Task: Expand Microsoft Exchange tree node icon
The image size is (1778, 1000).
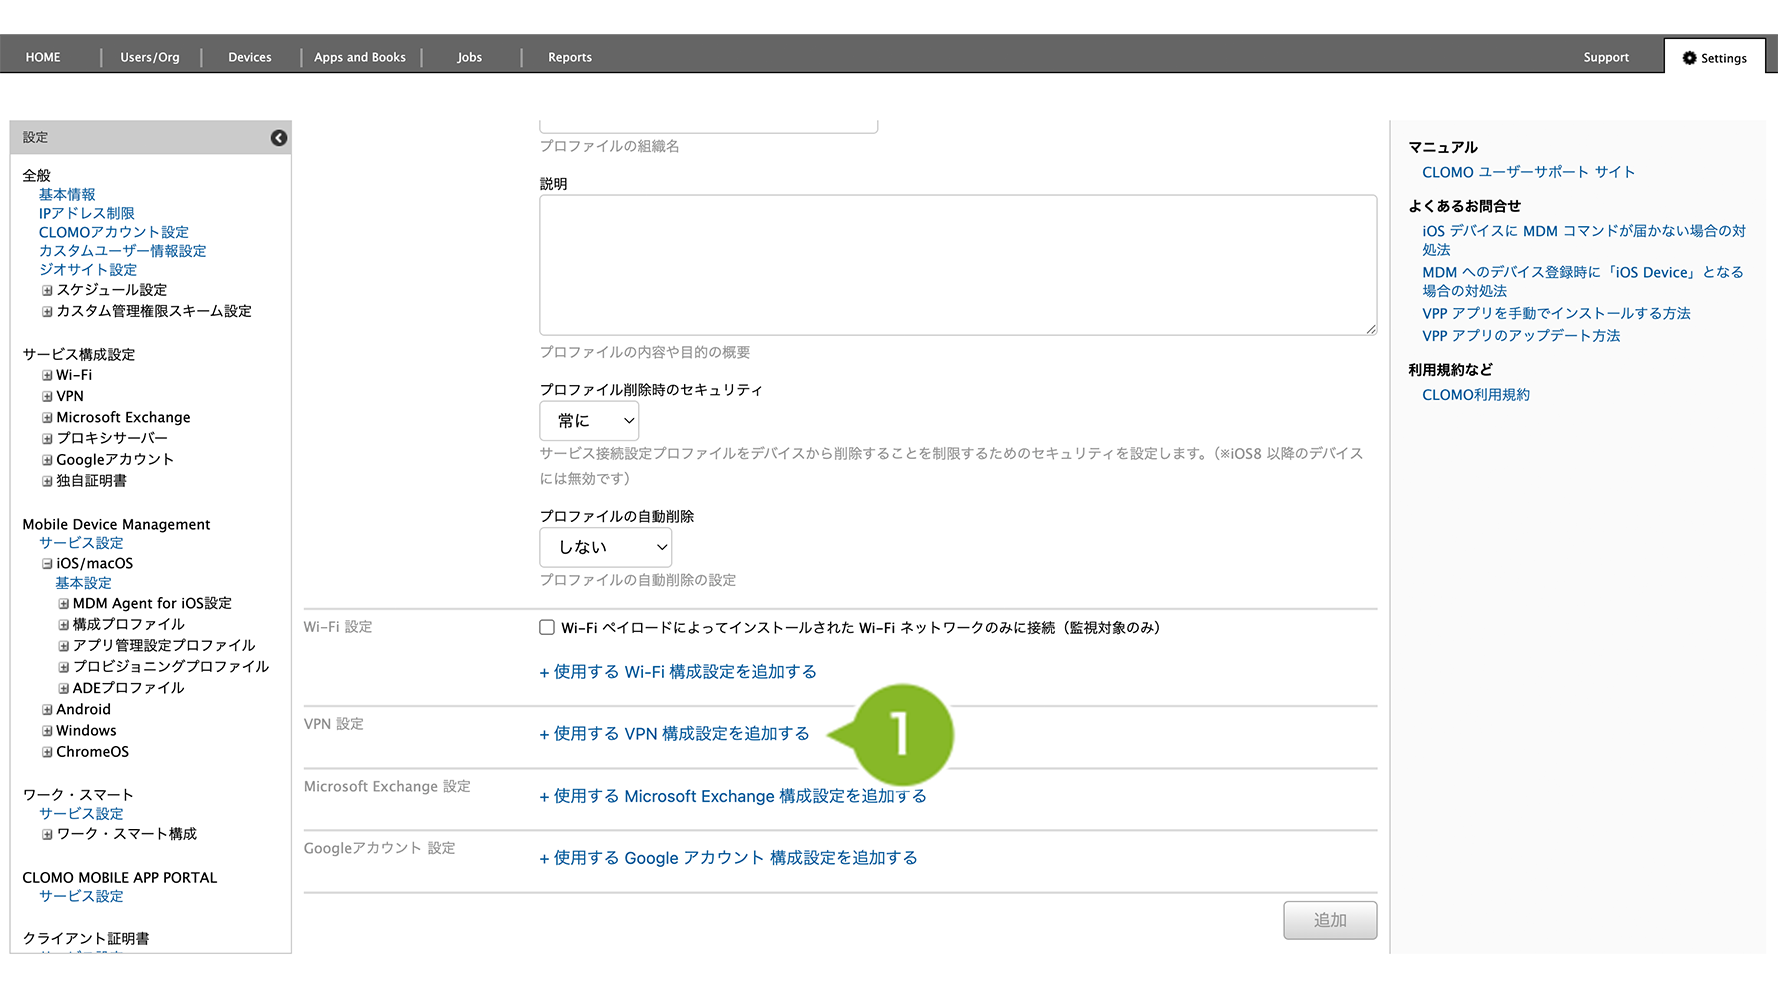Action: point(47,418)
